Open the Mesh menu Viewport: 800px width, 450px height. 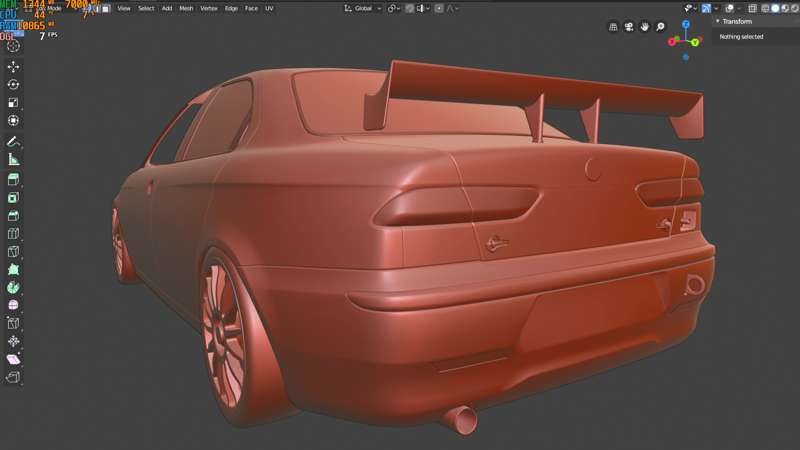pyautogui.click(x=186, y=8)
